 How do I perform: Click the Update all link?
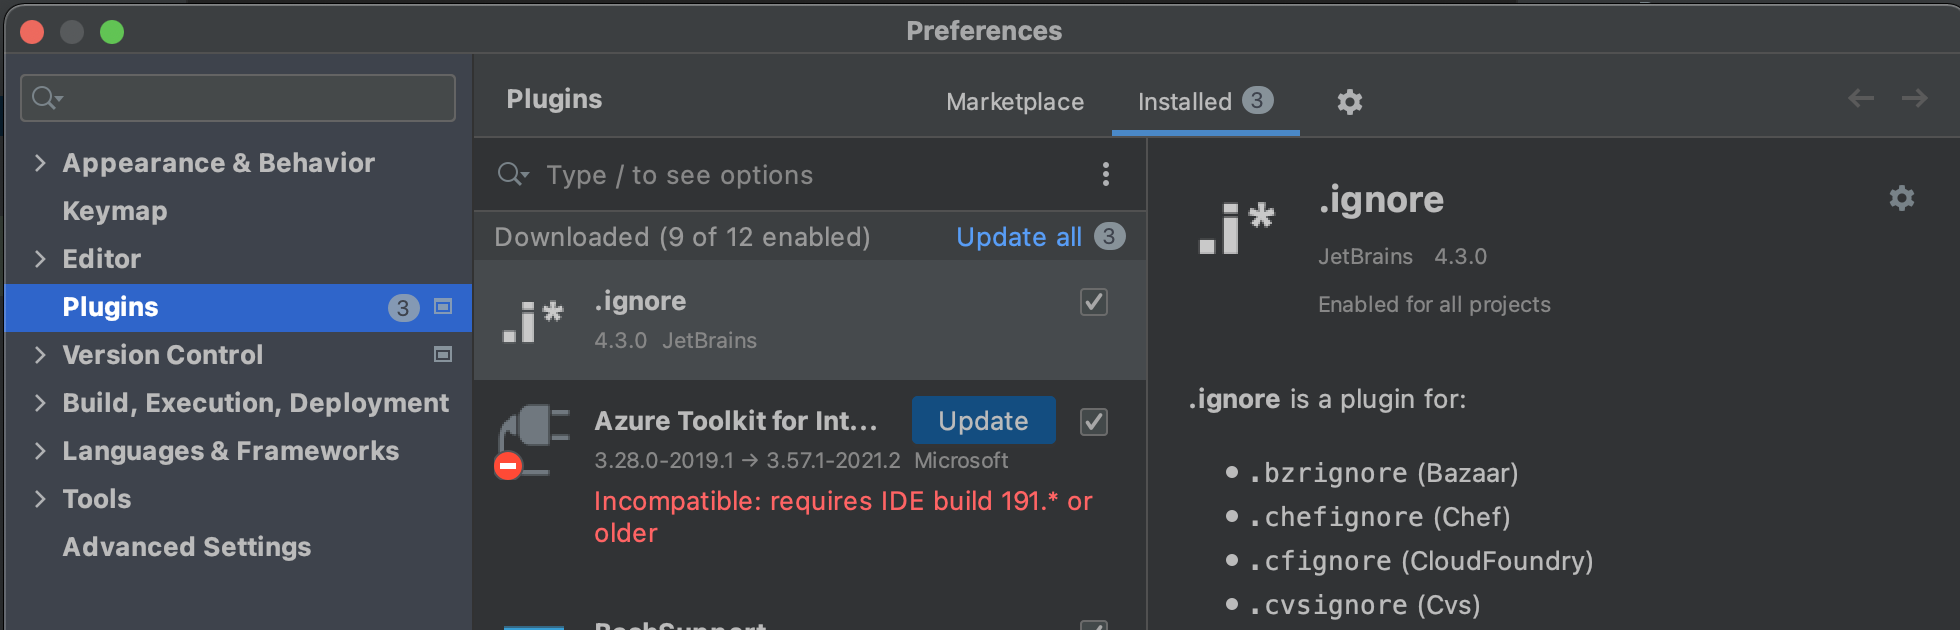coord(1019,237)
